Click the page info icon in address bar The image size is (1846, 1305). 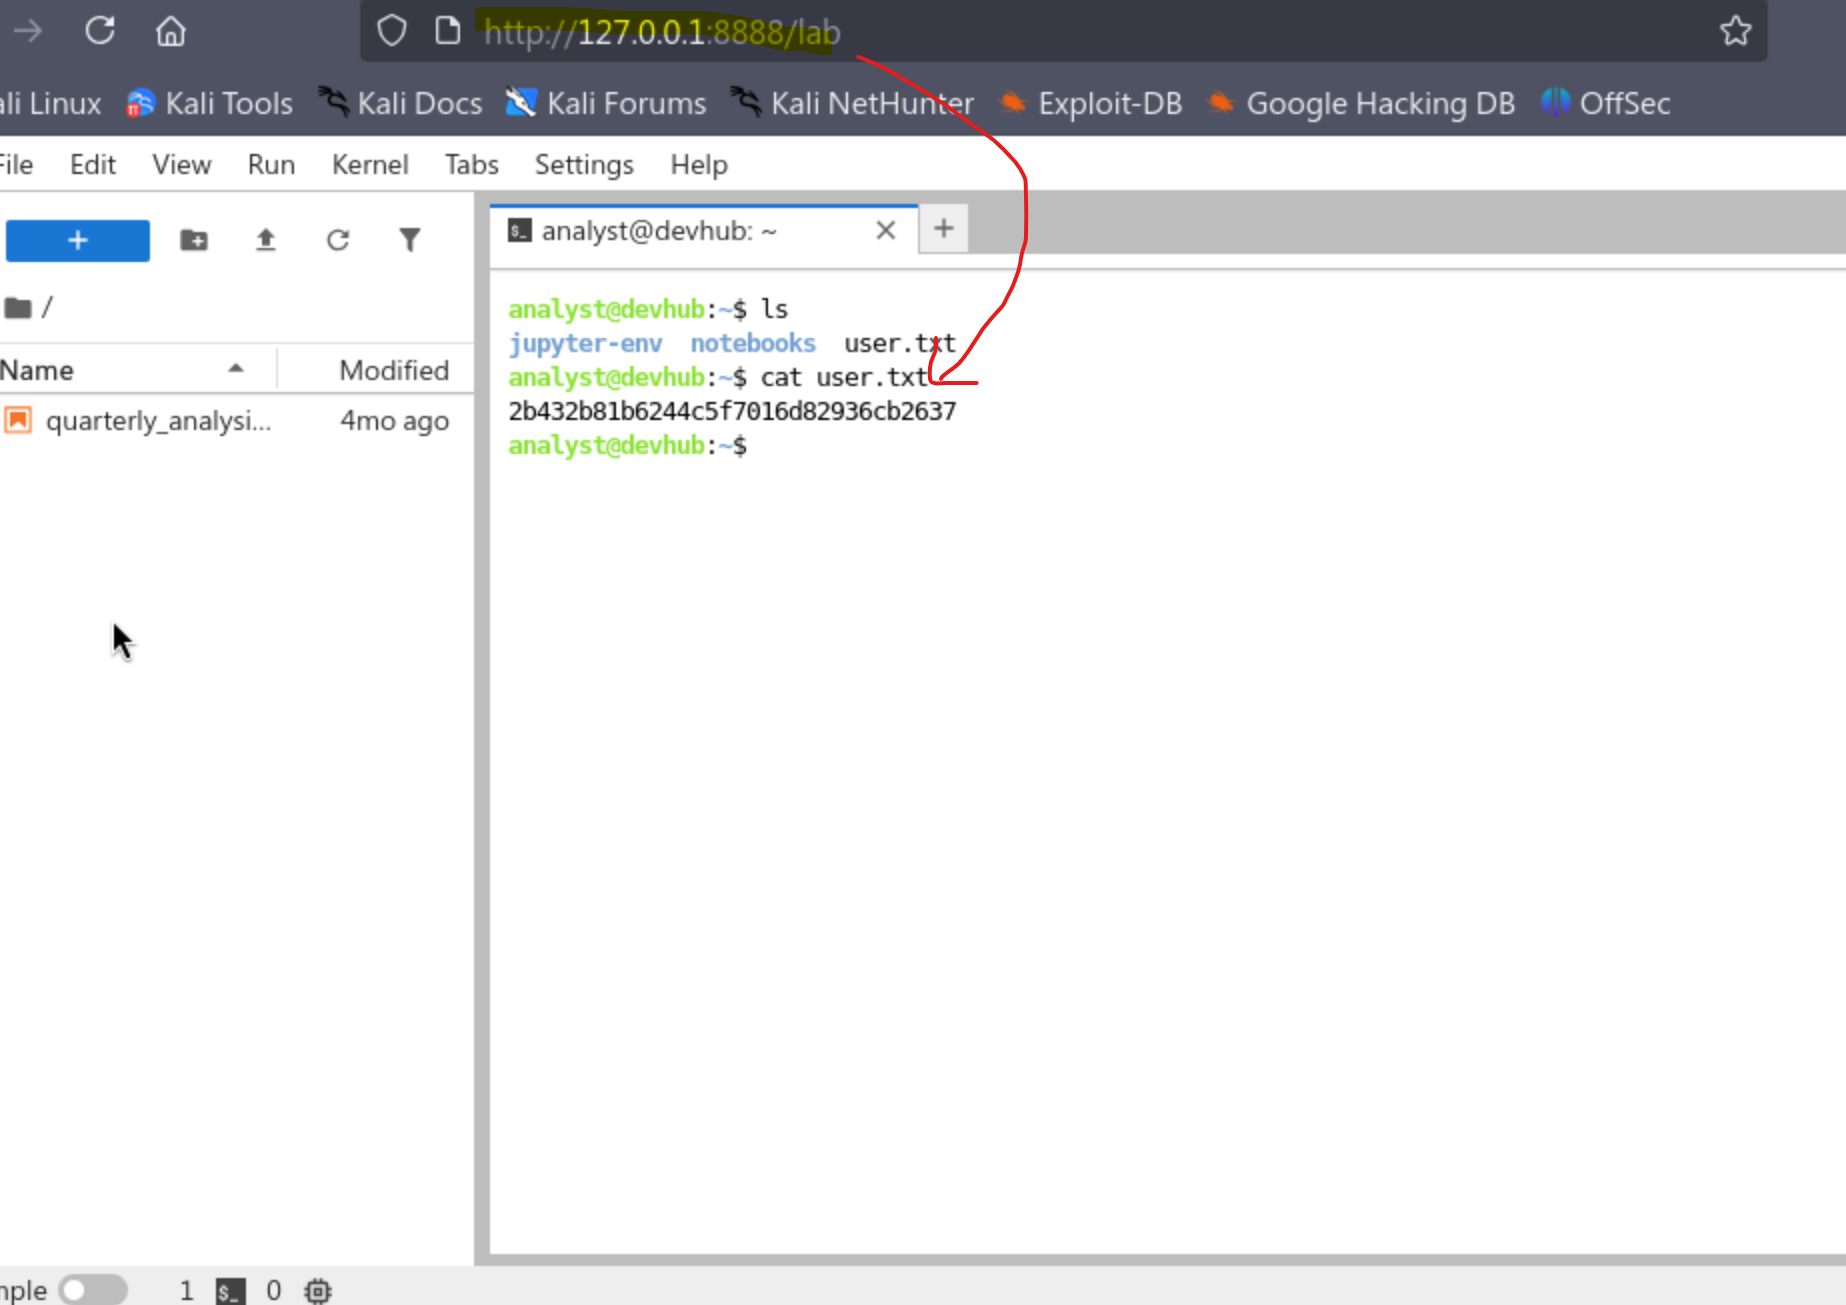448,31
